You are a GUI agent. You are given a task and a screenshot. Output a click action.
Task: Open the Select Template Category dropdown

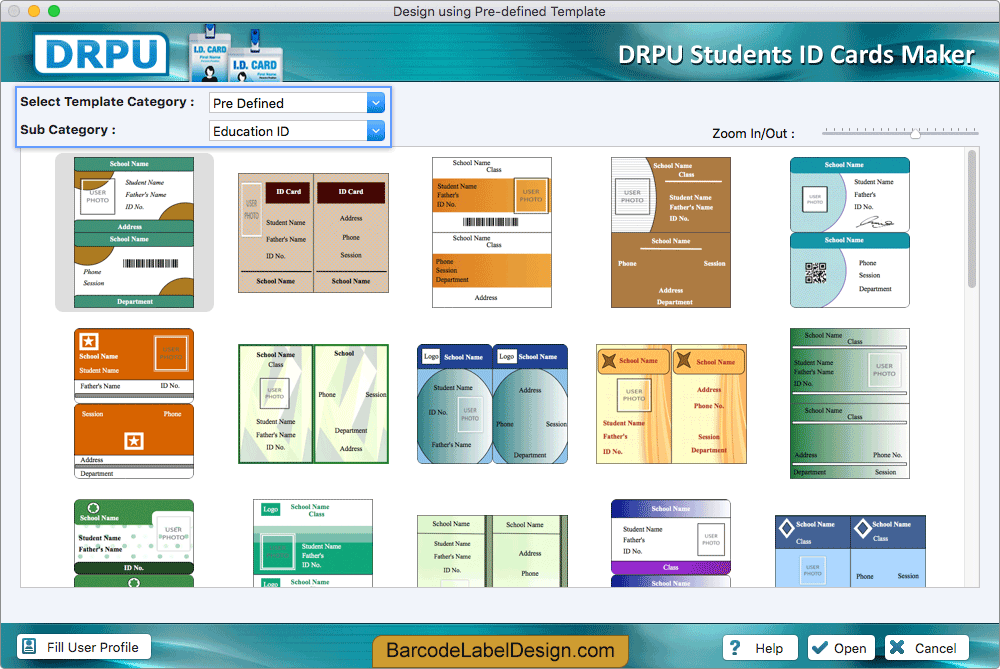pos(376,103)
